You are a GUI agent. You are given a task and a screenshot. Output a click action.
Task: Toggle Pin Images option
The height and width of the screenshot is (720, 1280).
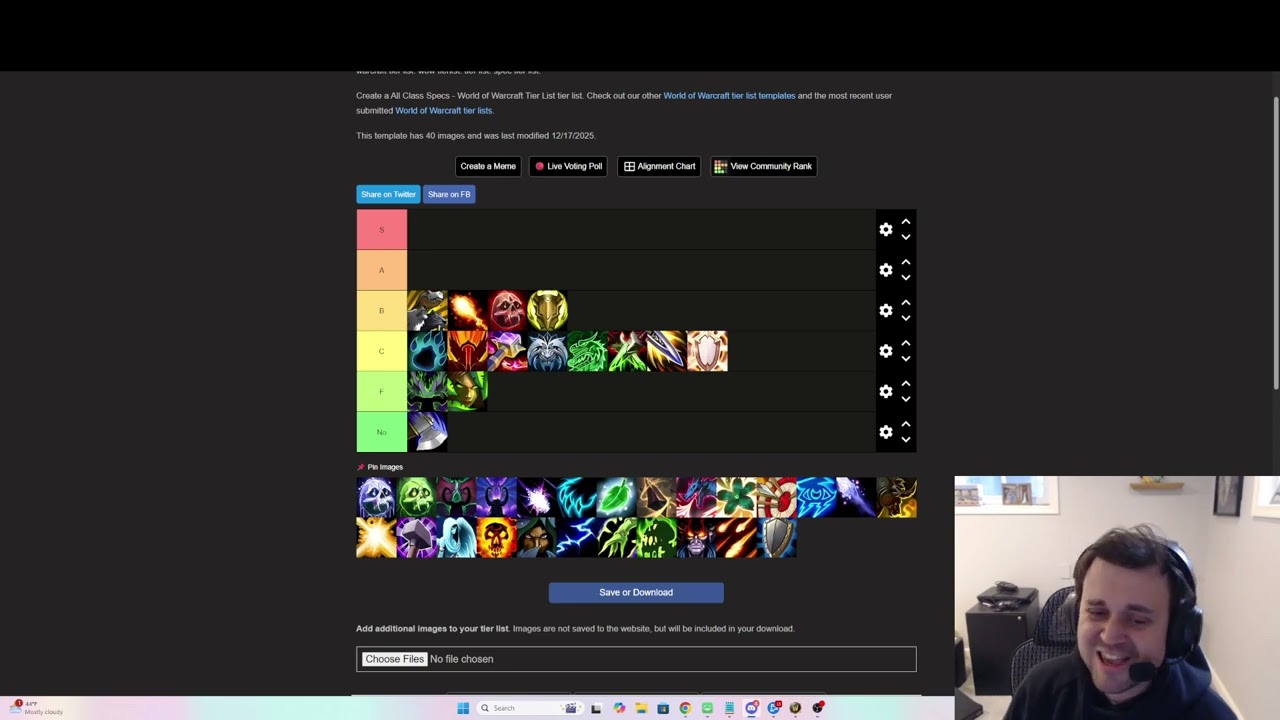(380, 467)
